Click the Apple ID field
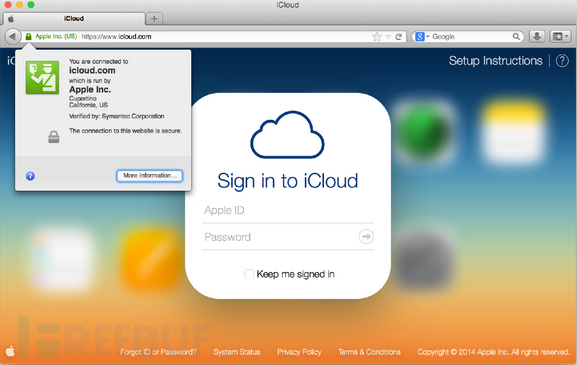 (288, 210)
